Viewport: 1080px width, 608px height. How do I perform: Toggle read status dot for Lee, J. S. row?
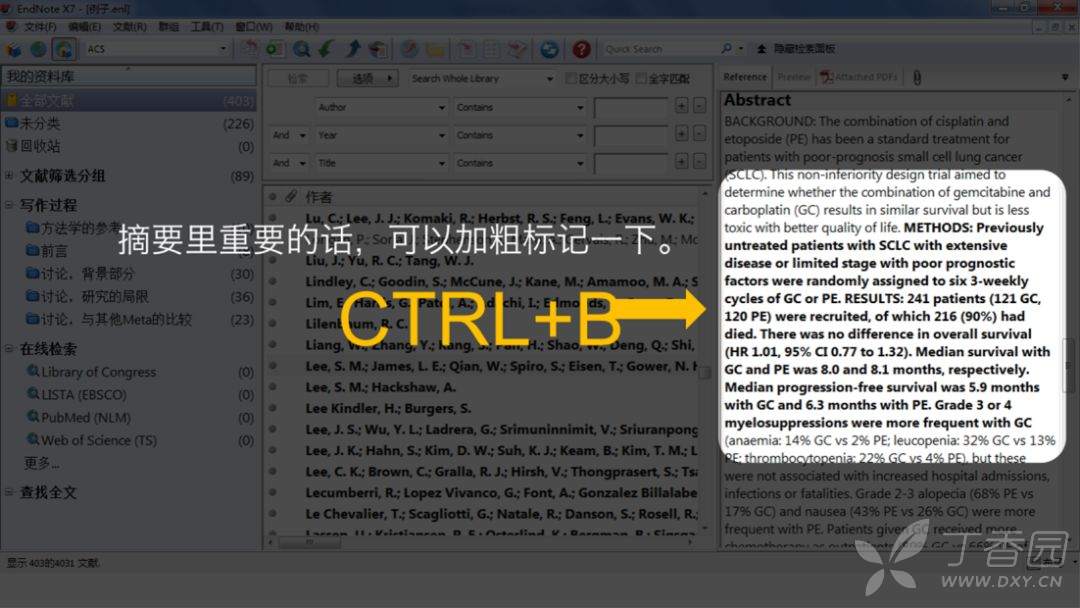pos(273,429)
